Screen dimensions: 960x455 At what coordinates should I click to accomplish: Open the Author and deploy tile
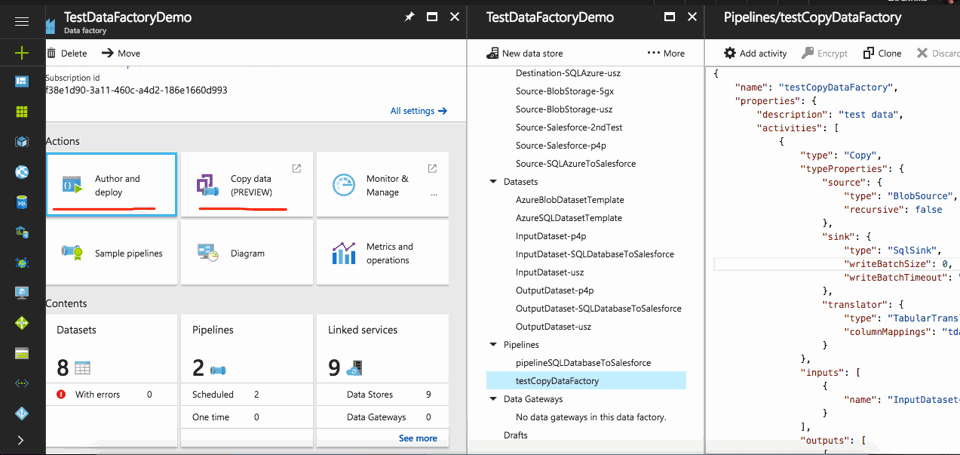click(111, 185)
